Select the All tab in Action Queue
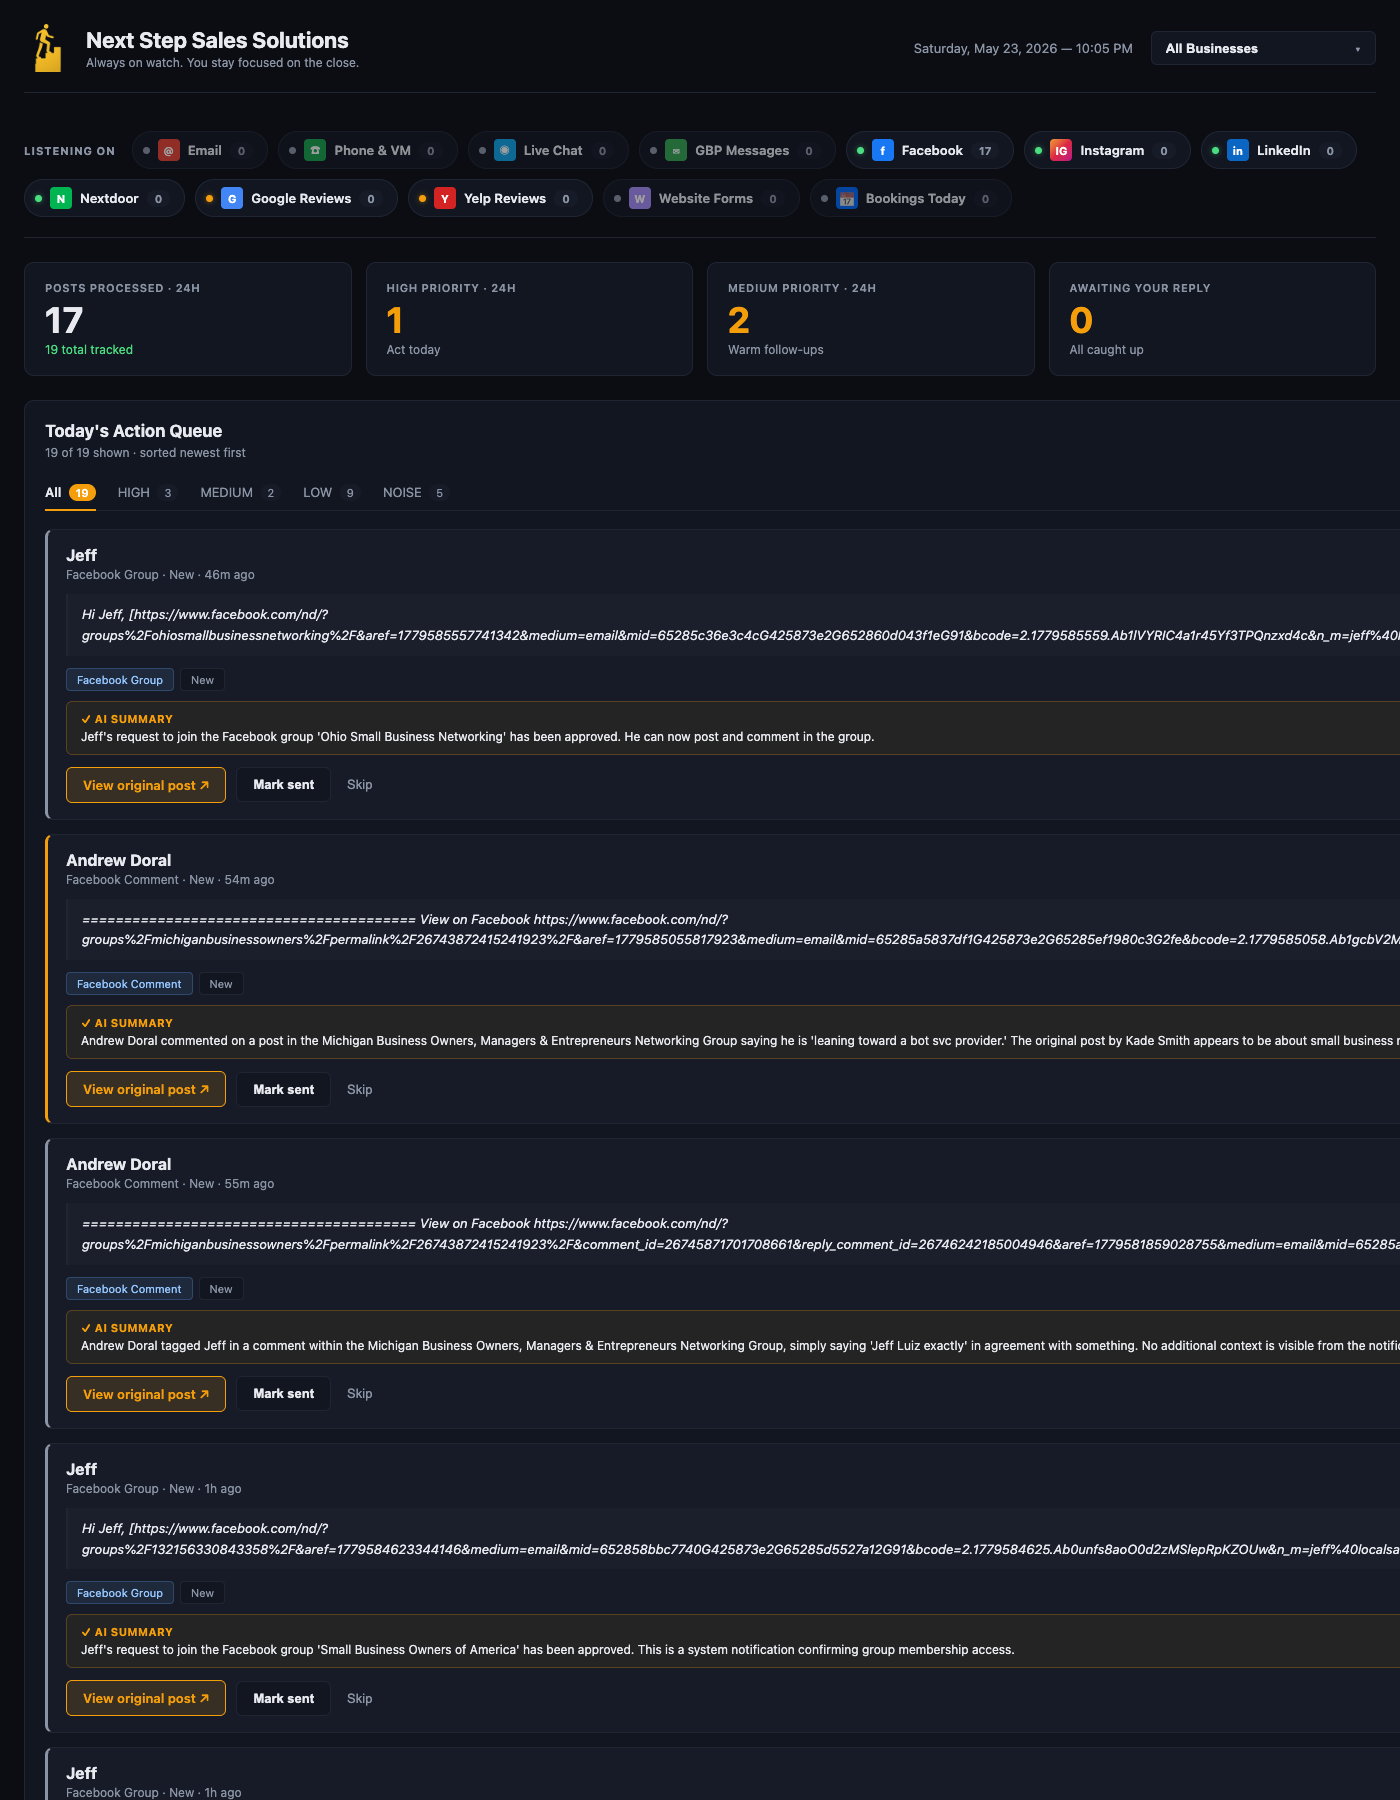Viewport: 1400px width, 1800px height. [x=70, y=493]
